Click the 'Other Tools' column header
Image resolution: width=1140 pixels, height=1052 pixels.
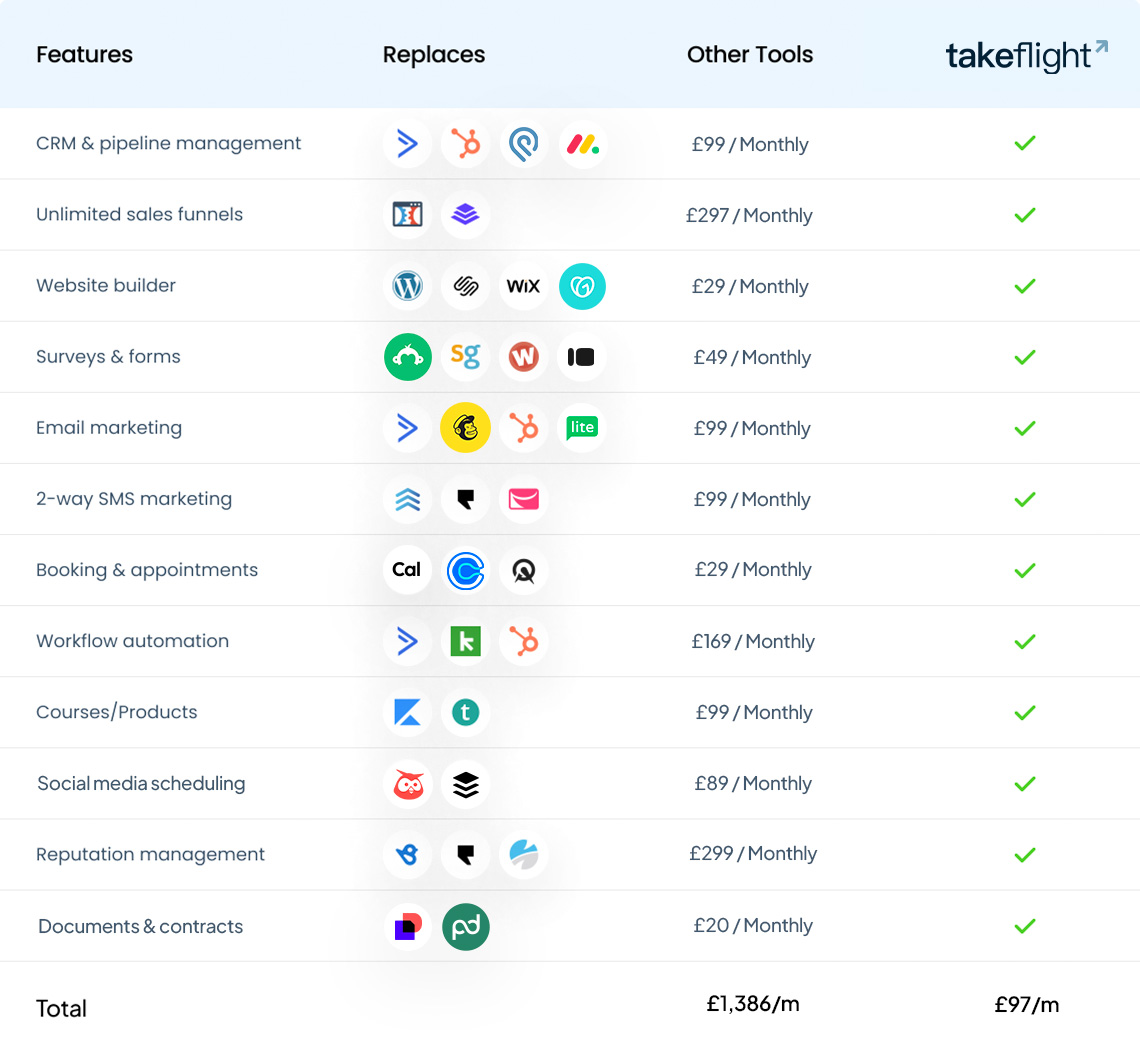click(x=750, y=55)
